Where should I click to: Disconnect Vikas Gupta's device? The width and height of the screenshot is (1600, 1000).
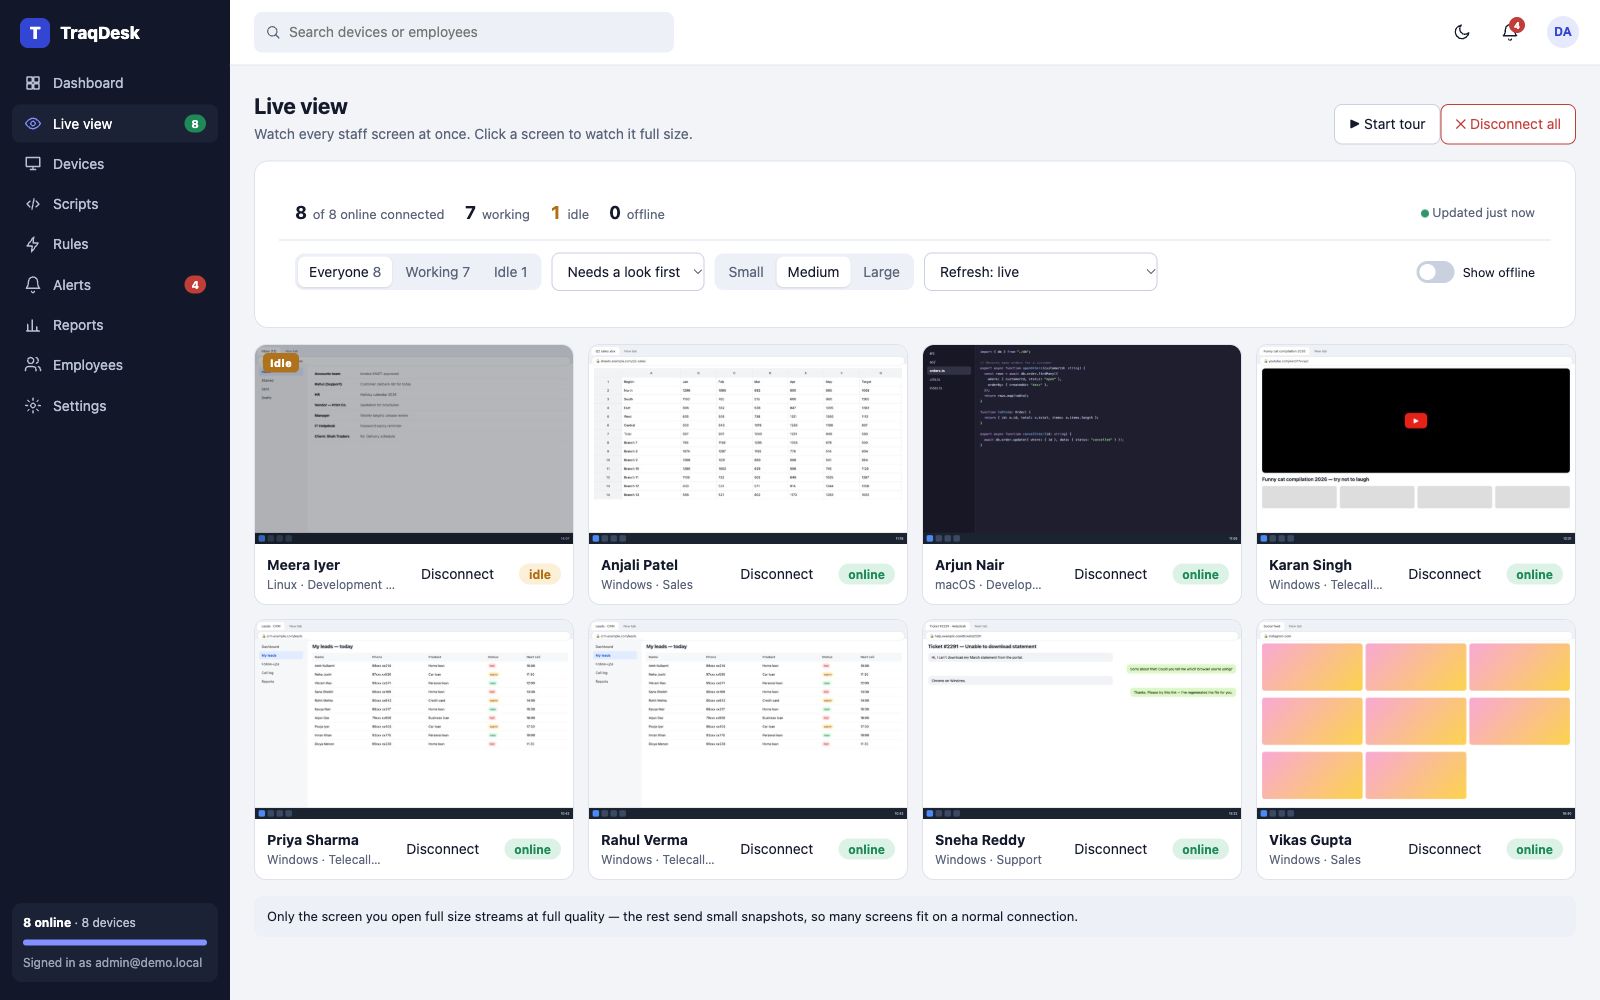[1444, 849]
